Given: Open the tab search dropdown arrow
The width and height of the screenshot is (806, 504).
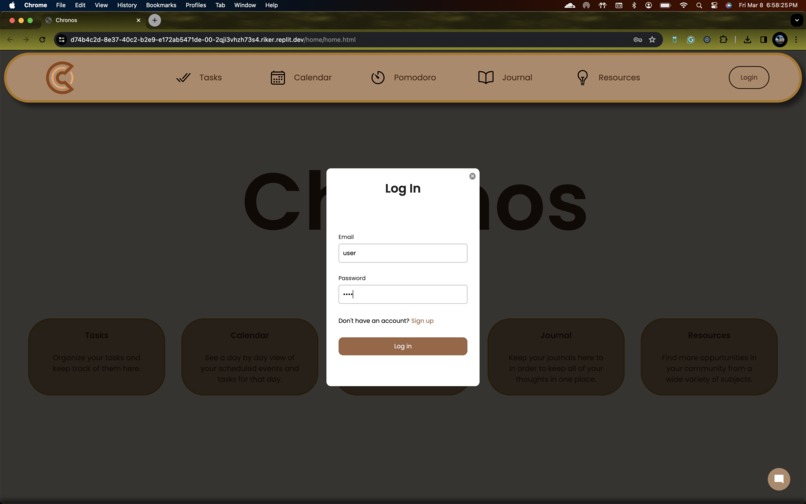Looking at the screenshot, I should click(796, 20).
